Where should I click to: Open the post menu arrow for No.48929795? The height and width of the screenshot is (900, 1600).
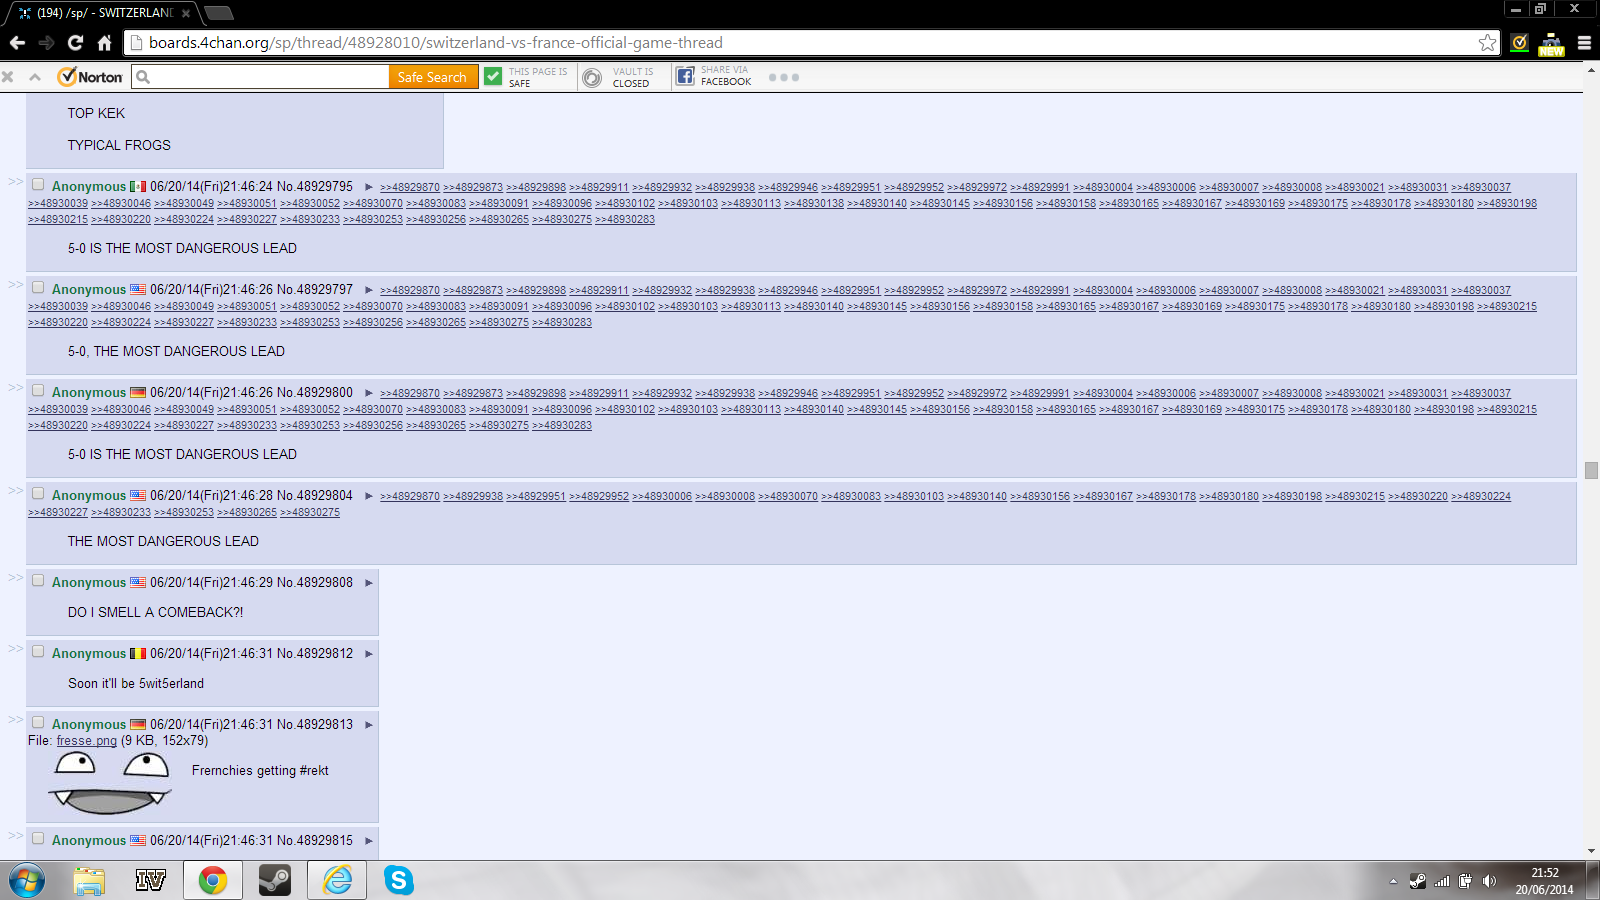click(369, 187)
